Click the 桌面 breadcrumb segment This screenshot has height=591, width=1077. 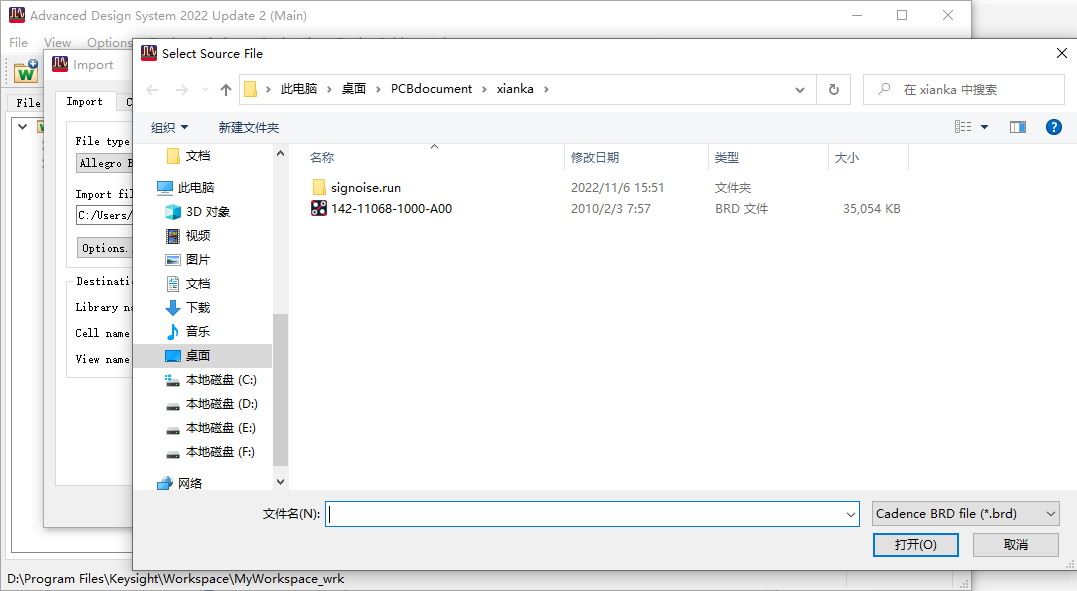(x=354, y=89)
